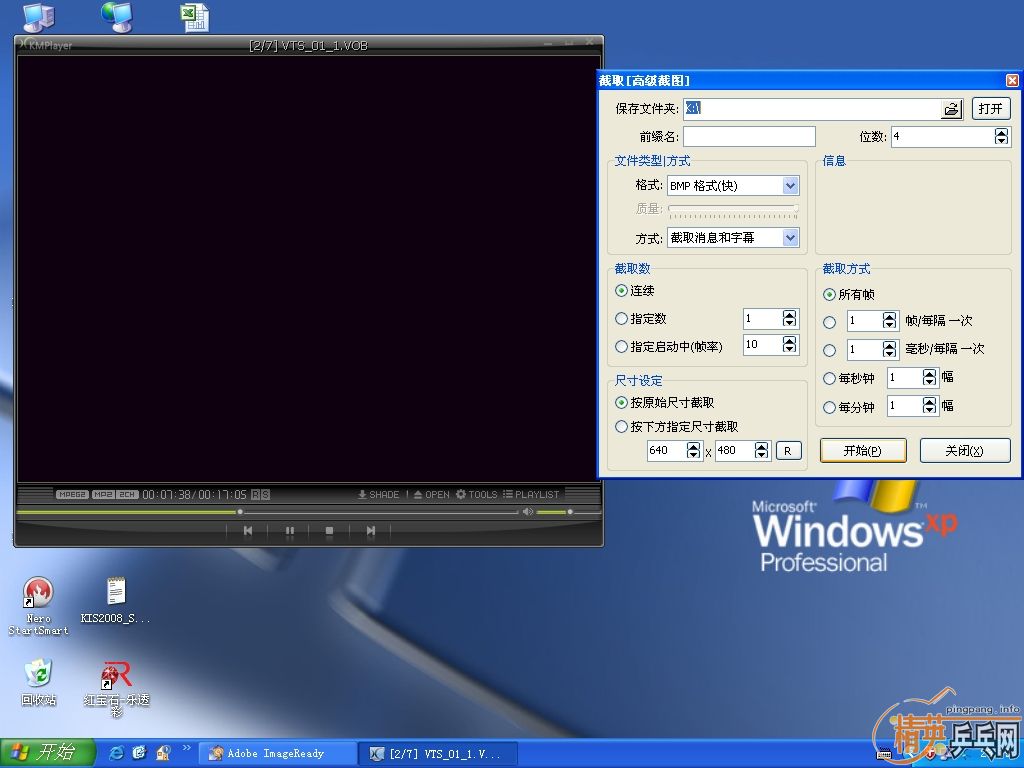Viewport: 1024px width, 768px height.
Task: Increase the 帧/每隔 frame interval stepper
Action: tap(889, 316)
